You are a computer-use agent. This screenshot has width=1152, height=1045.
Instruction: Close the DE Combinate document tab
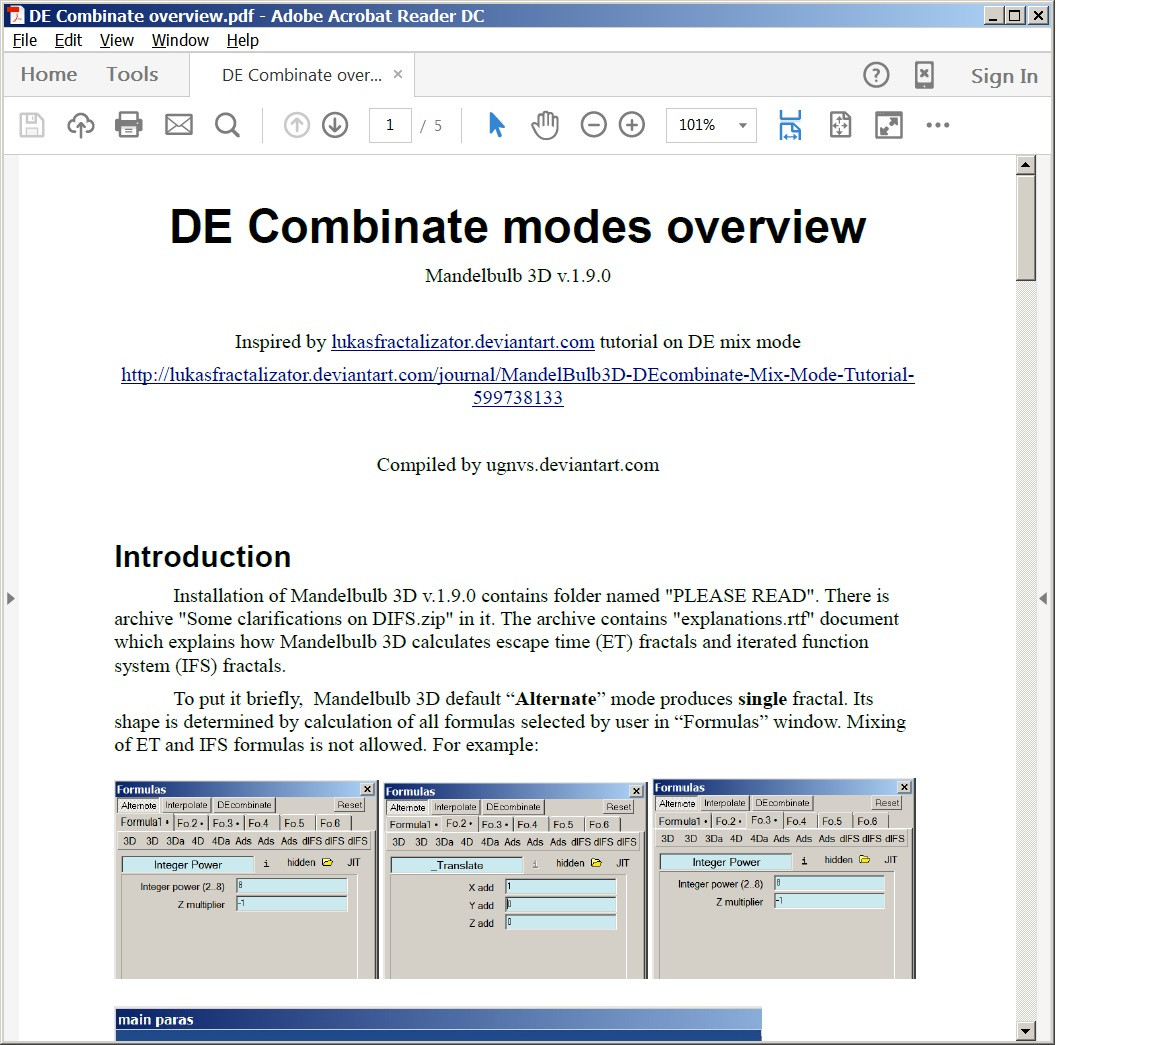tap(397, 74)
